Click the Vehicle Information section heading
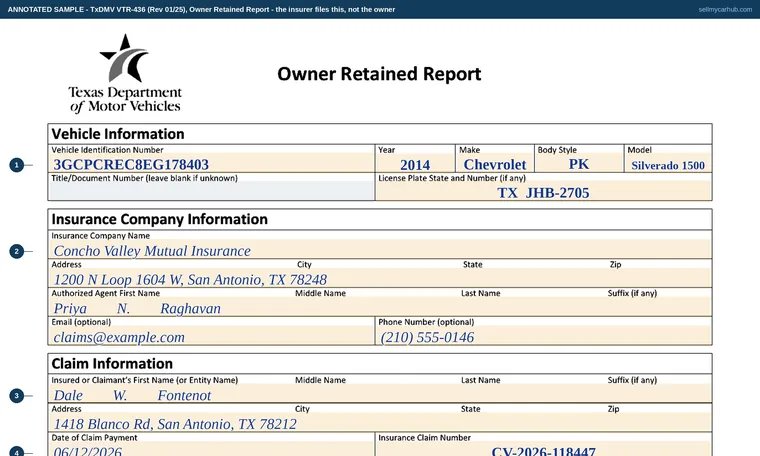The height and width of the screenshot is (456, 760). 118,134
